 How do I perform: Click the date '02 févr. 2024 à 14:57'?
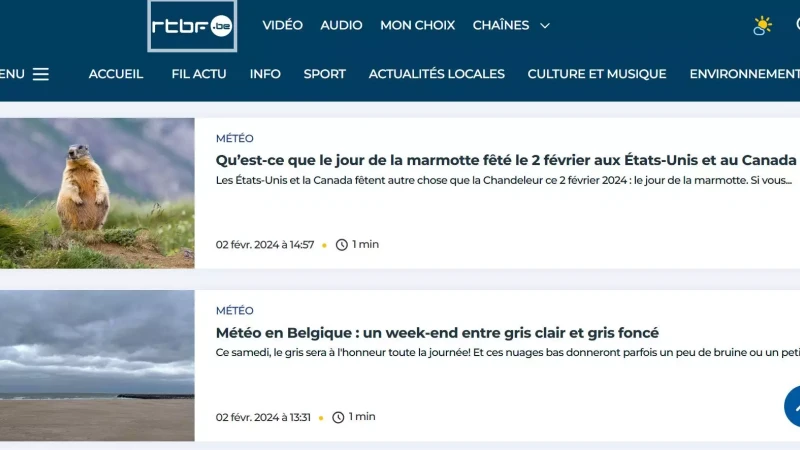coord(265,245)
